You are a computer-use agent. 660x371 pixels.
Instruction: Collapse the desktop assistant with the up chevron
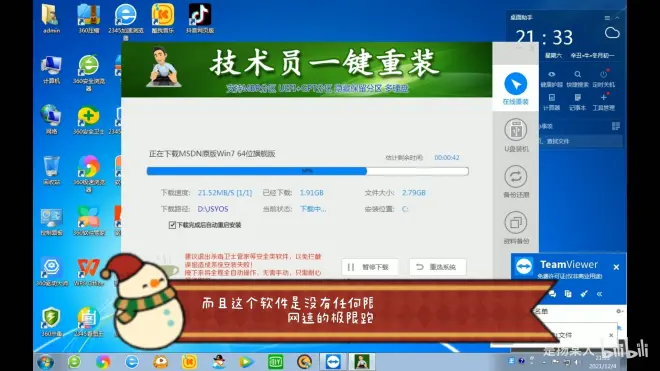617,18
